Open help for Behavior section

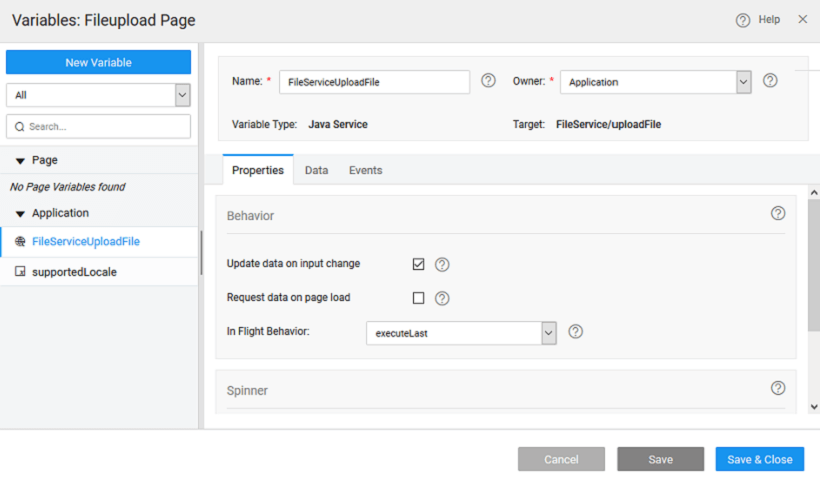coord(778,214)
